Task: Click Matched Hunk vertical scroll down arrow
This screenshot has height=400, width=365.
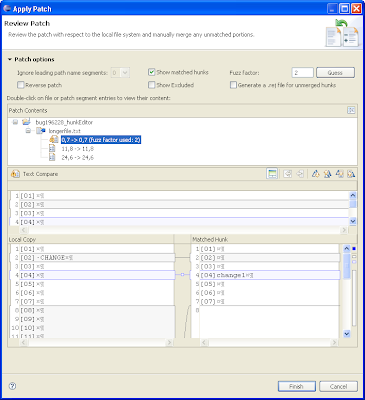Action: (347, 333)
